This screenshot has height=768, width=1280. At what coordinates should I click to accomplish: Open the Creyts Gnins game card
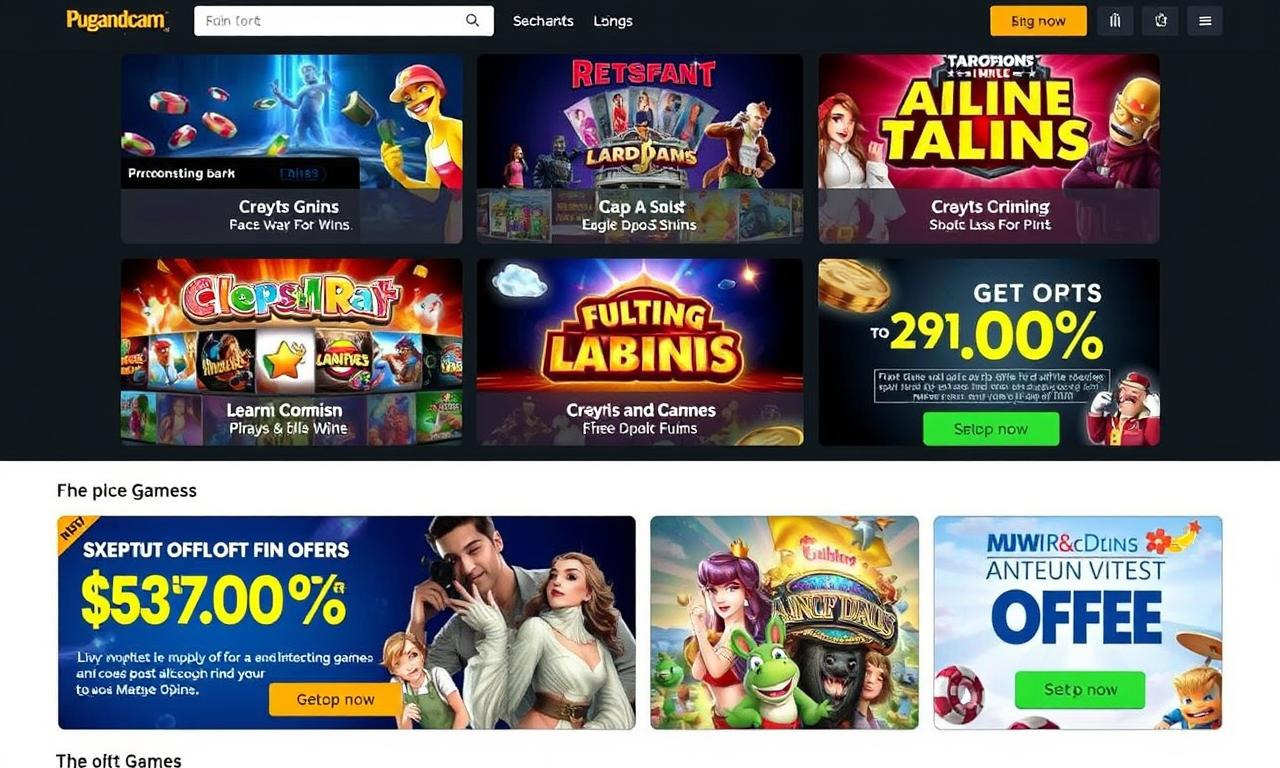click(291, 149)
